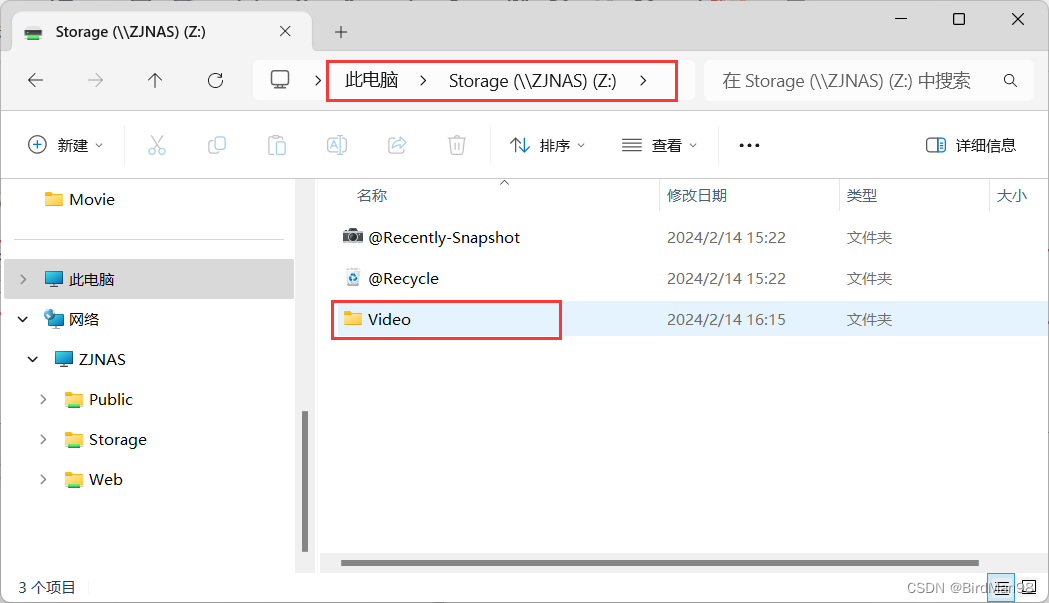
Task: Switch to details list view in status bar
Action: click(1001, 588)
